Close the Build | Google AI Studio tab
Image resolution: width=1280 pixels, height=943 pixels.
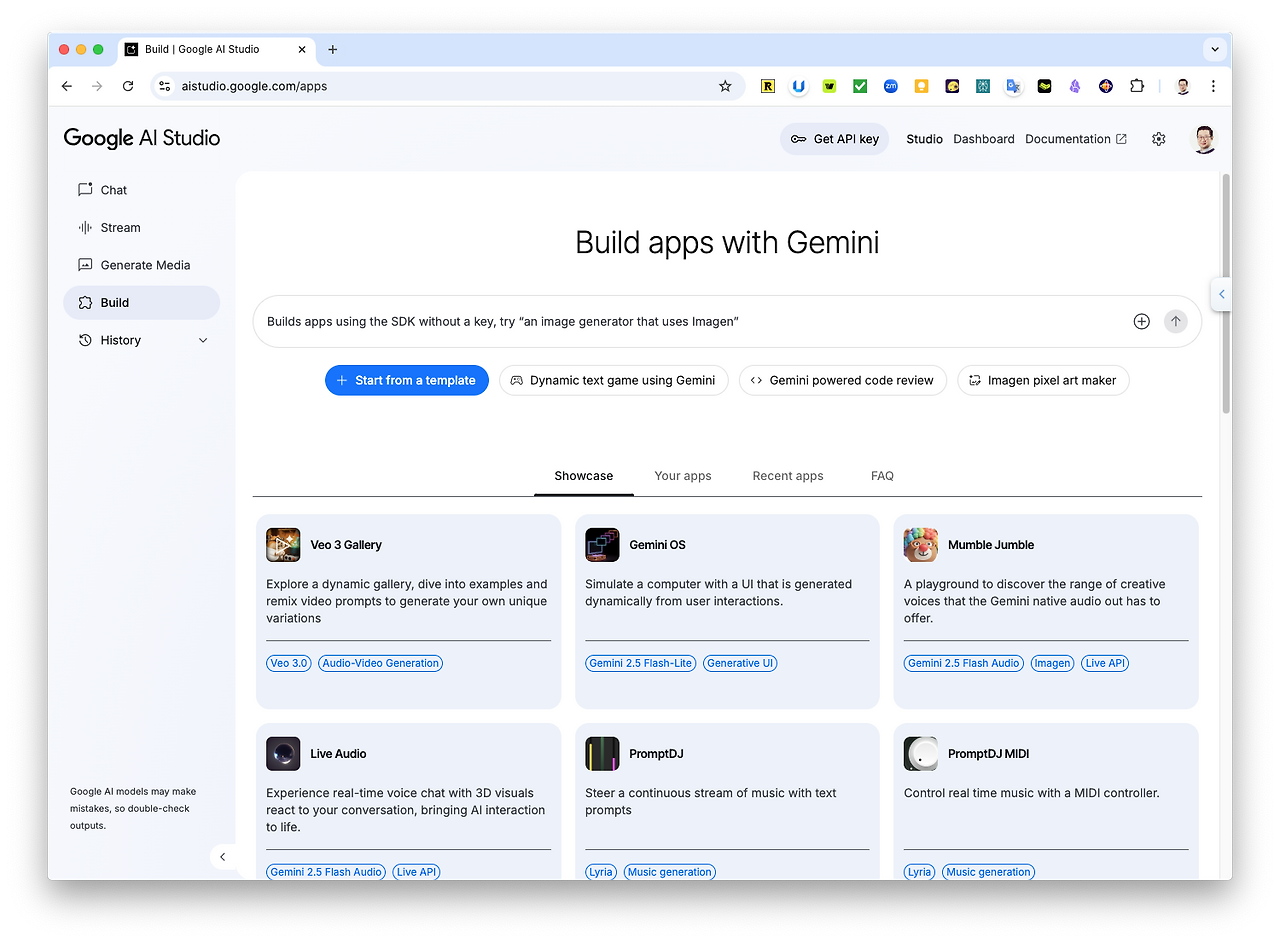pos(302,49)
